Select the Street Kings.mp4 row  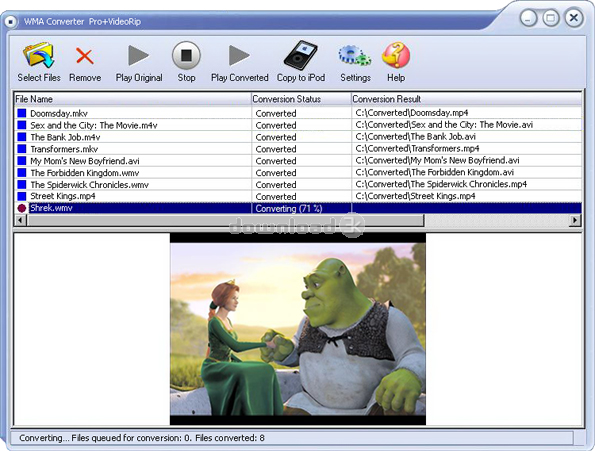(298, 196)
